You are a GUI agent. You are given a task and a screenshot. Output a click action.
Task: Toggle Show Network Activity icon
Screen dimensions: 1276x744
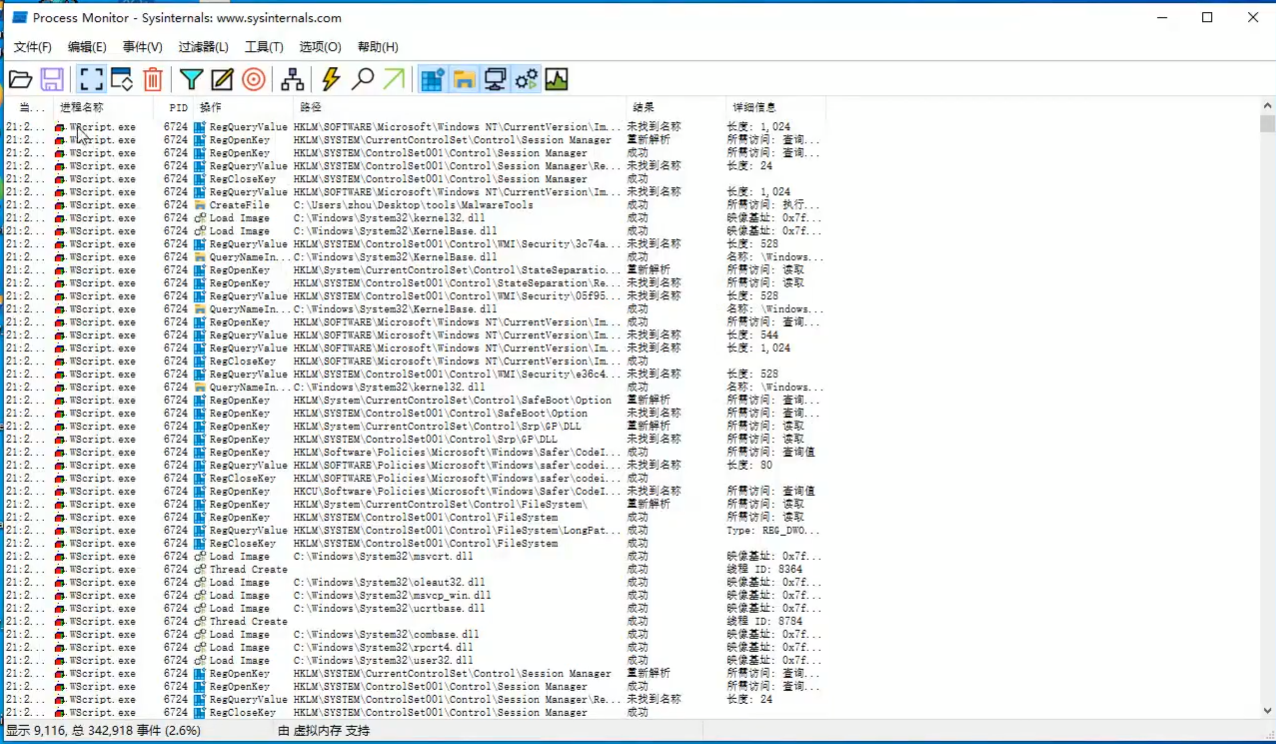pos(495,79)
